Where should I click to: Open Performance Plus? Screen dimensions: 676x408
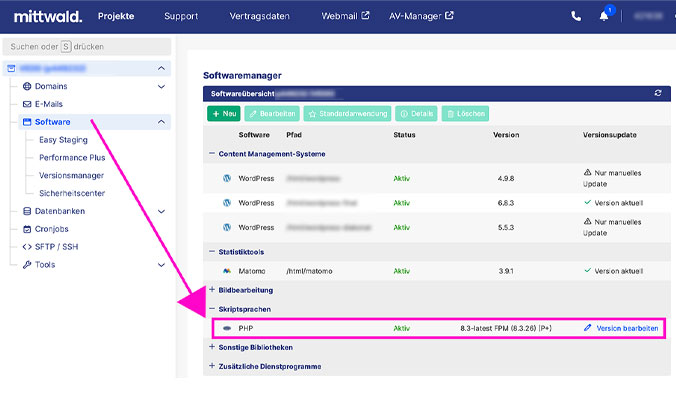pyautogui.click(x=72, y=157)
